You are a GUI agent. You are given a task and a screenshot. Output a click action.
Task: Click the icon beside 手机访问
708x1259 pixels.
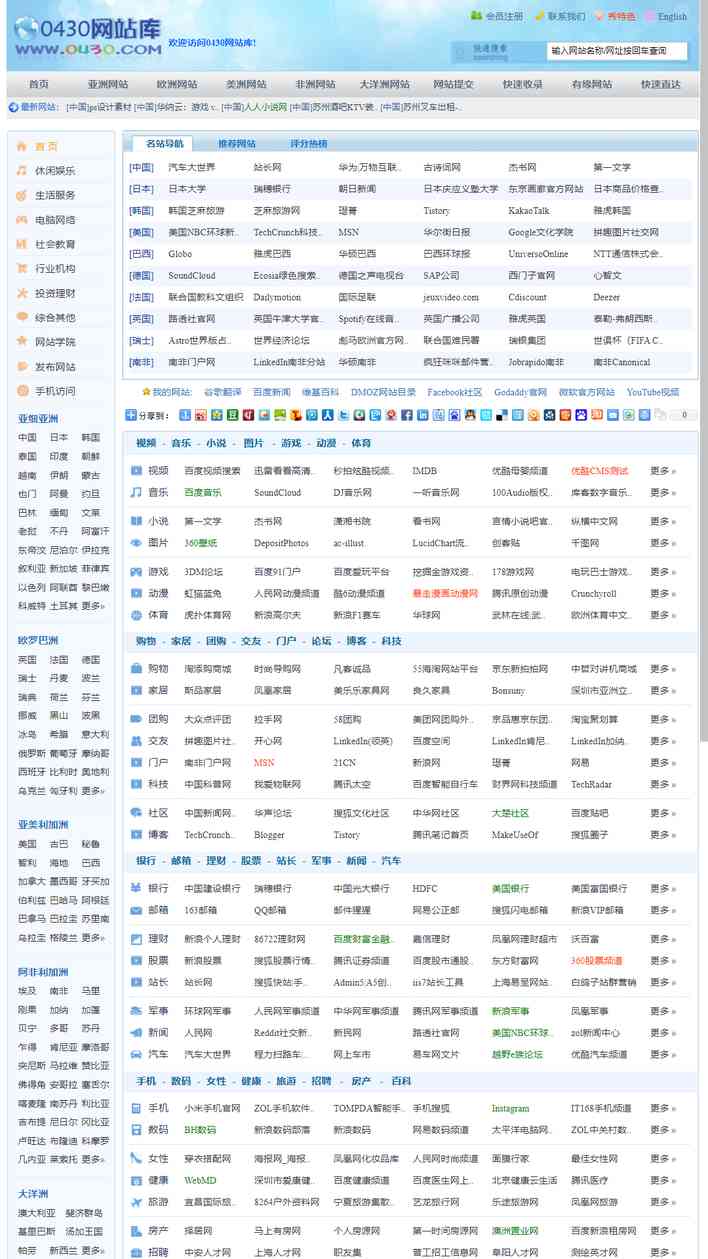coord(21,391)
